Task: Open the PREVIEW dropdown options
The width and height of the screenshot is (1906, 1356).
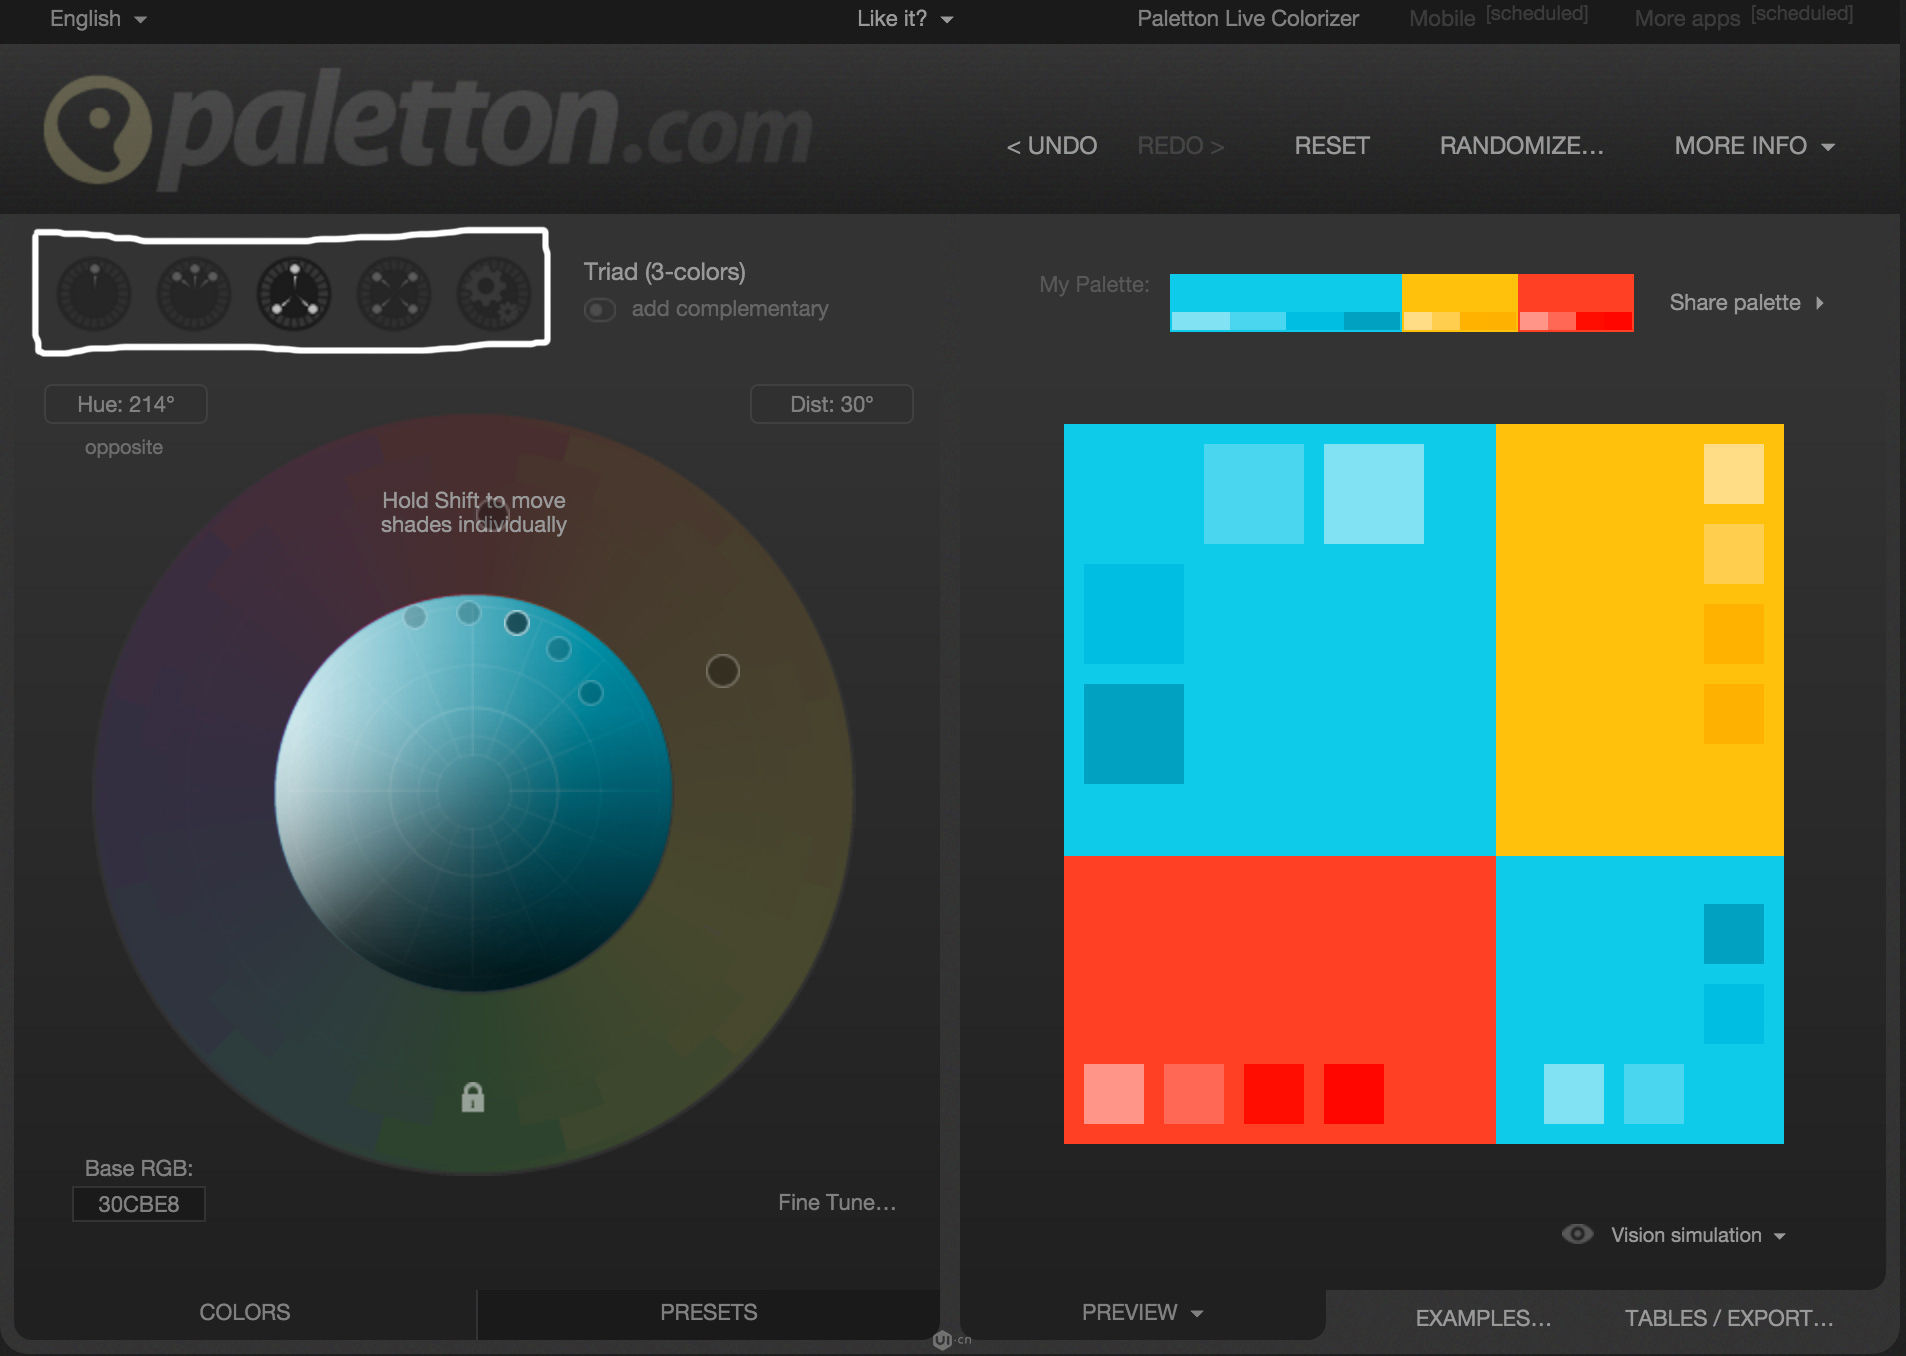Action: pyautogui.click(x=1141, y=1312)
